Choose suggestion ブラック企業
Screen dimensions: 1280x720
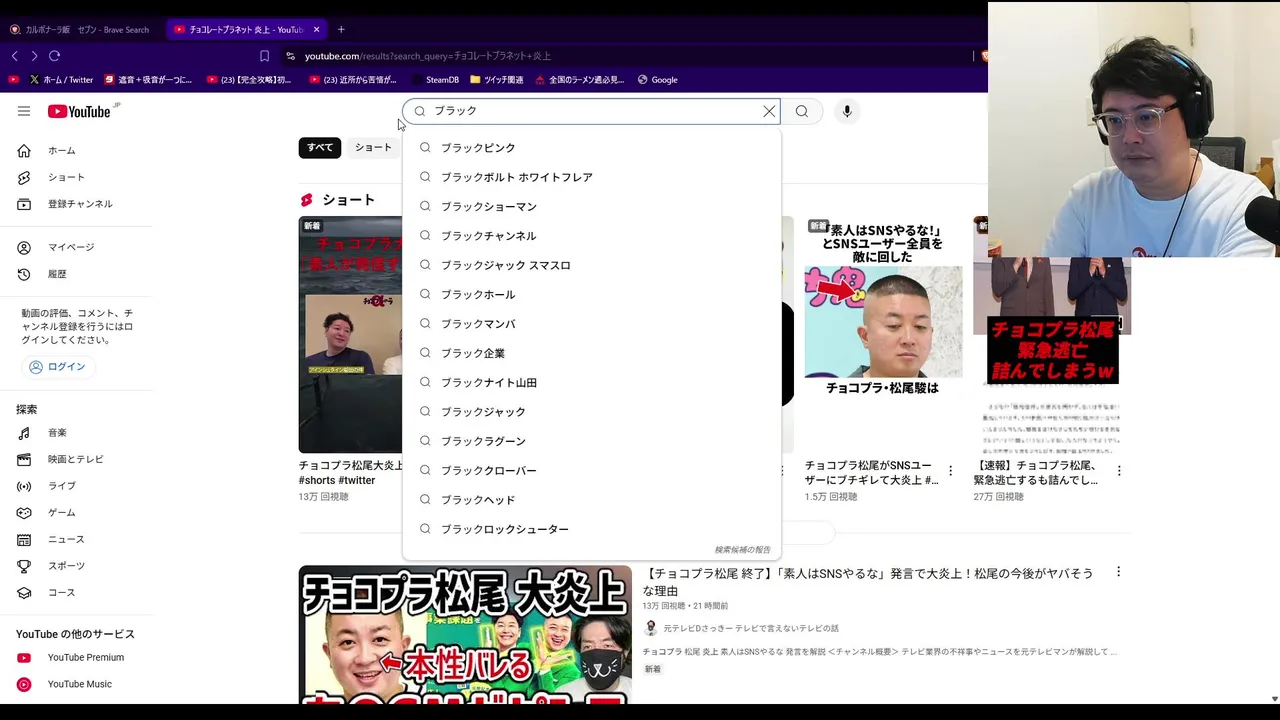click(x=591, y=353)
